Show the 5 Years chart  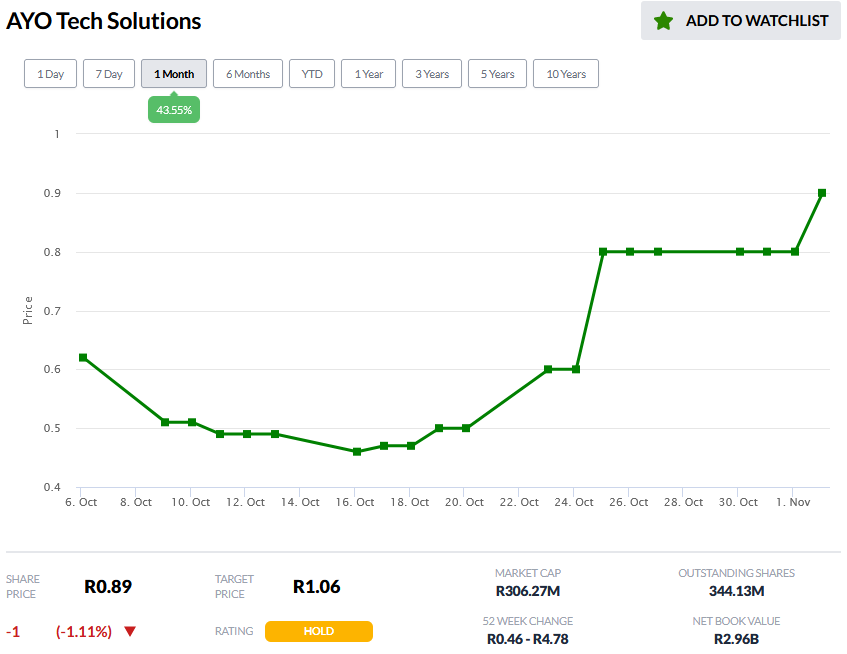click(x=498, y=73)
